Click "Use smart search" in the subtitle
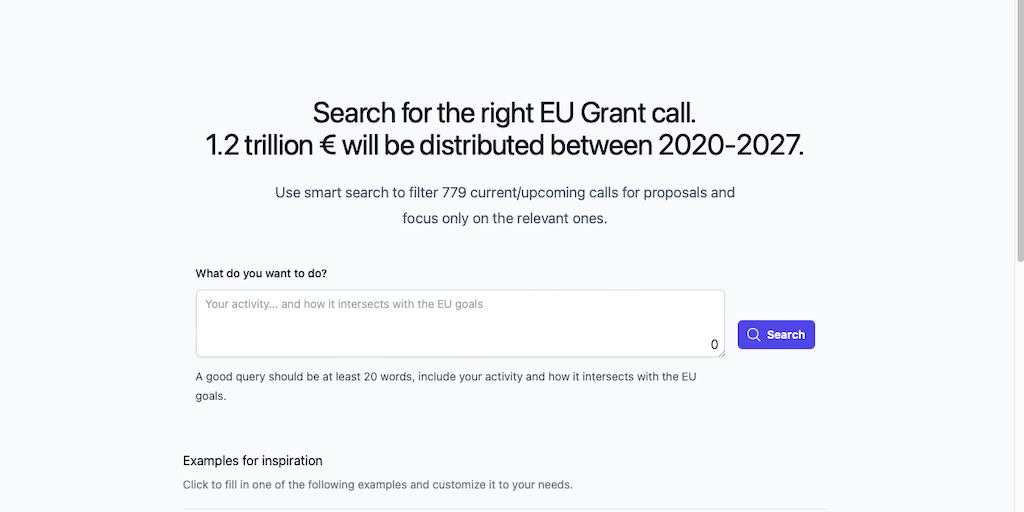Viewport: 1024px width, 512px height. (x=331, y=192)
